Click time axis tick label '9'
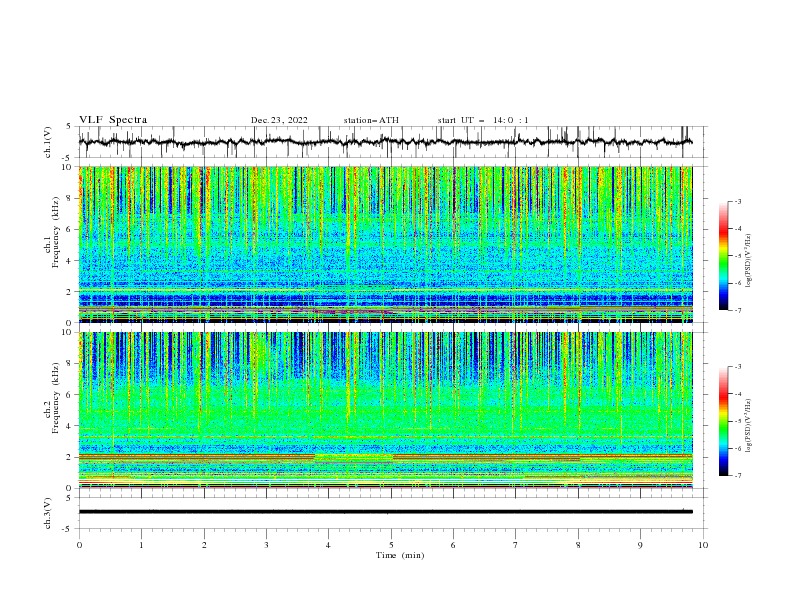 click(x=640, y=545)
